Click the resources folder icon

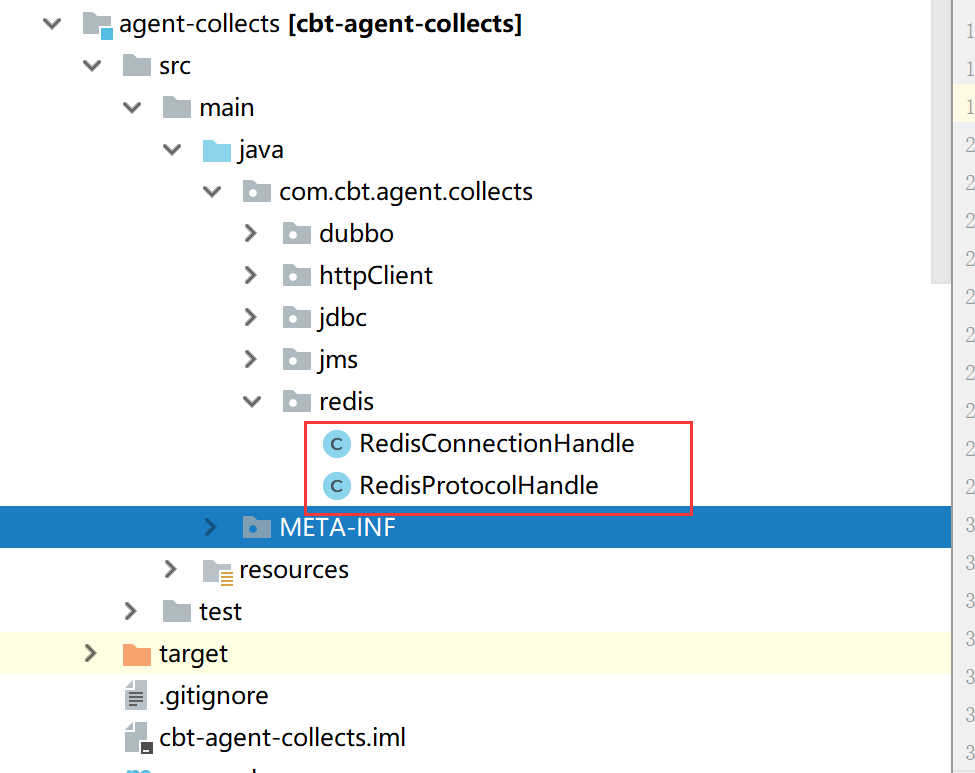tap(217, 570)
